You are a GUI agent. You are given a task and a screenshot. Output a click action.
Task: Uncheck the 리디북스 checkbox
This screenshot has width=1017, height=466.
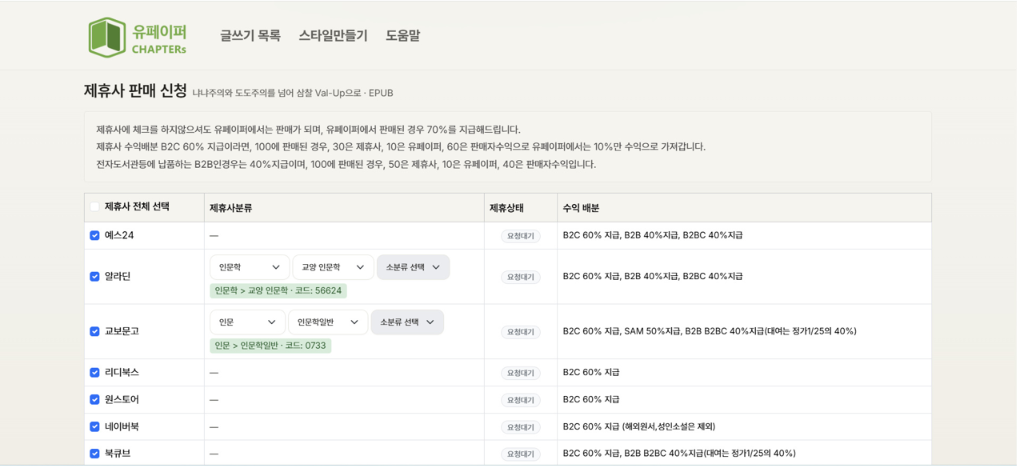[95, 373]
